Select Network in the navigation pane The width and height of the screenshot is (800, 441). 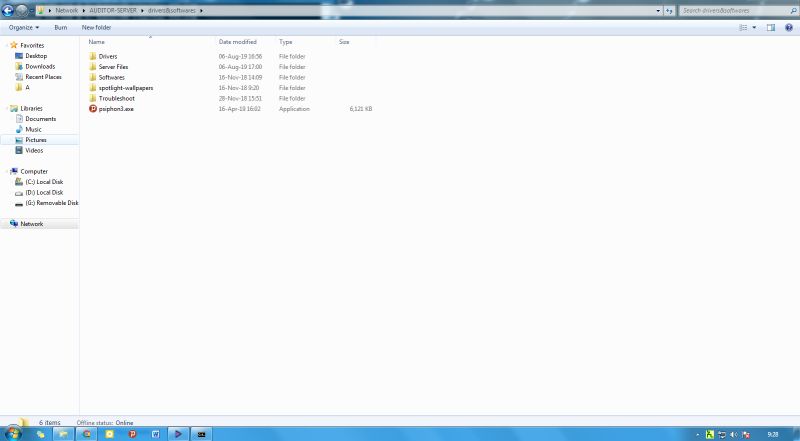click(x=32, y=224)
